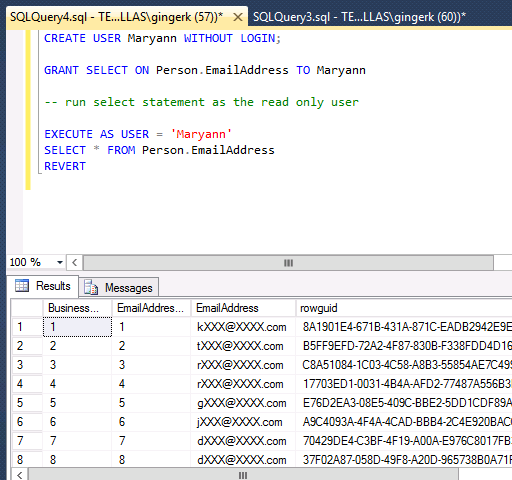Close the SQLQuery4.sql tab
This screenshot has width=512, height=480.
click(238, 17)
